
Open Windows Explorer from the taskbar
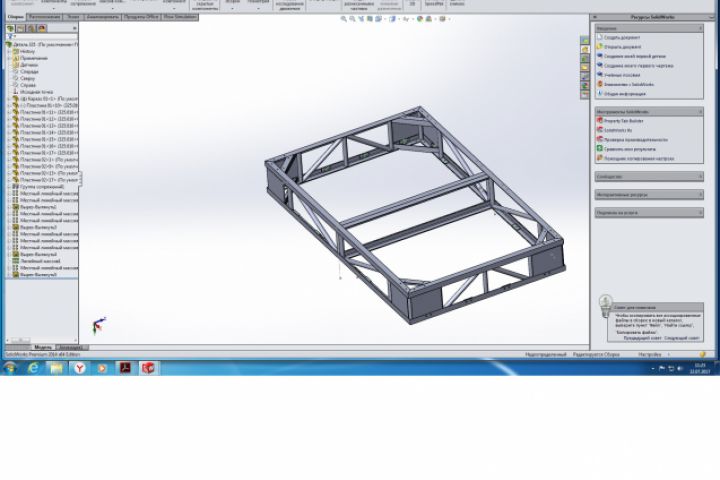click(x=56, y=368)
